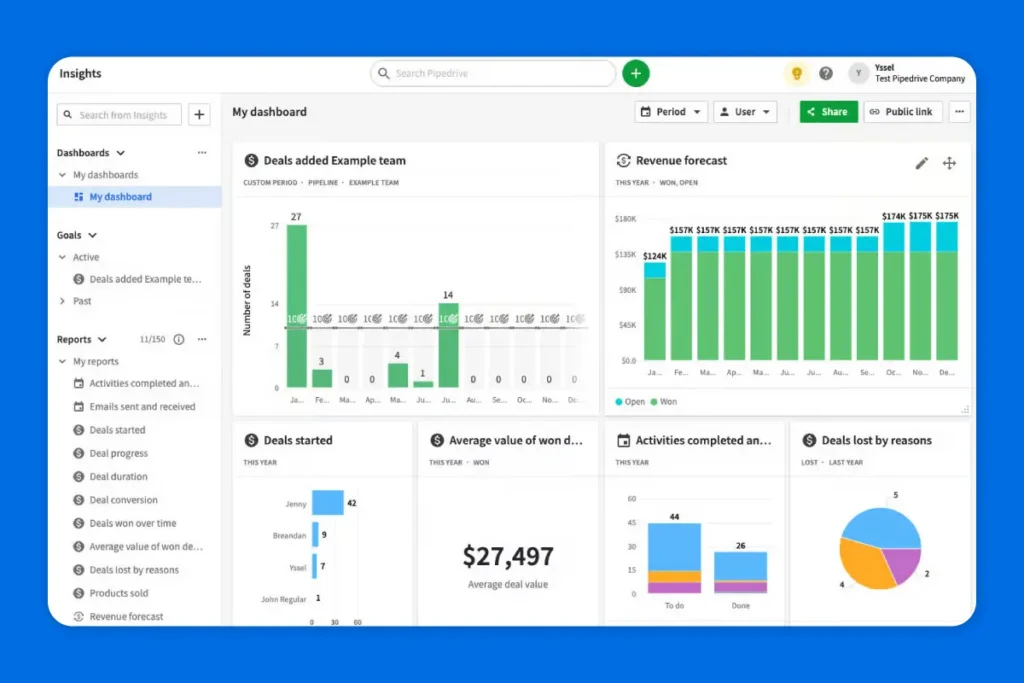This screenshot has width=1024, height=683.
Task: Open the lightbulb sales assistant icon
Action: [797, 73]
